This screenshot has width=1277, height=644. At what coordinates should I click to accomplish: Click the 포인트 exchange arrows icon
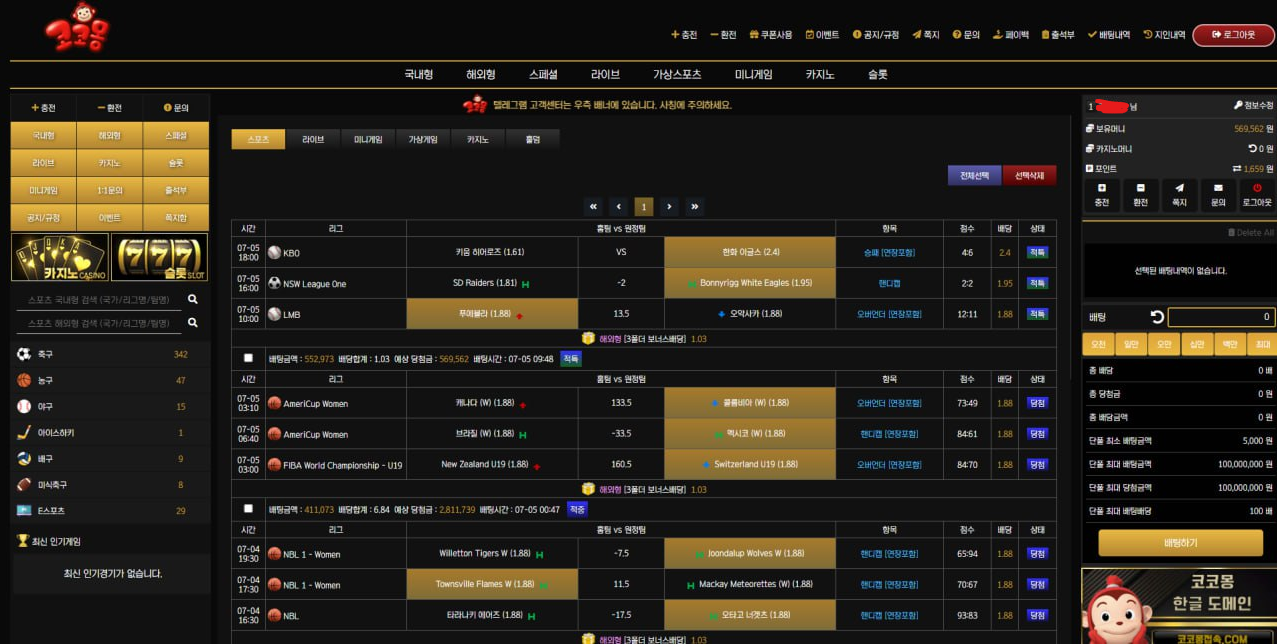(x=1236, y=169)
